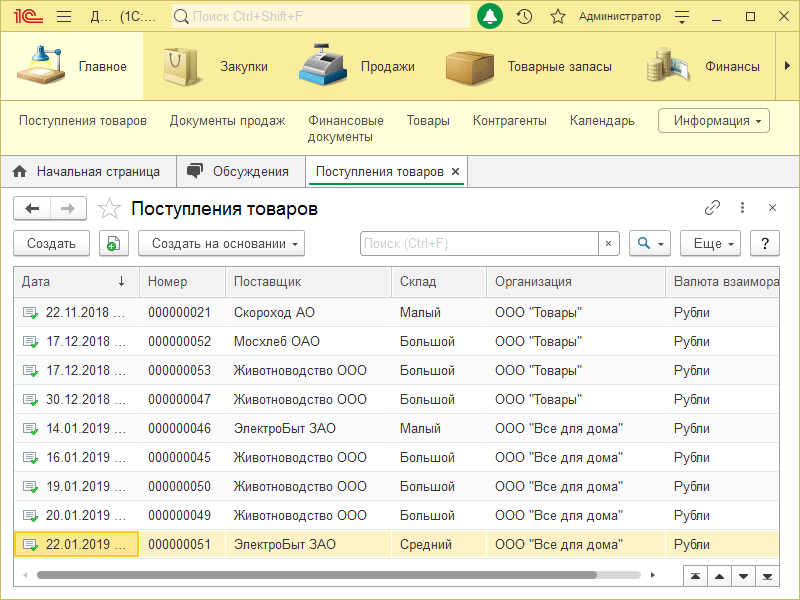Click the horizontal scrollbar thumb
800x600 pixels.
click(x=317, y=575)
